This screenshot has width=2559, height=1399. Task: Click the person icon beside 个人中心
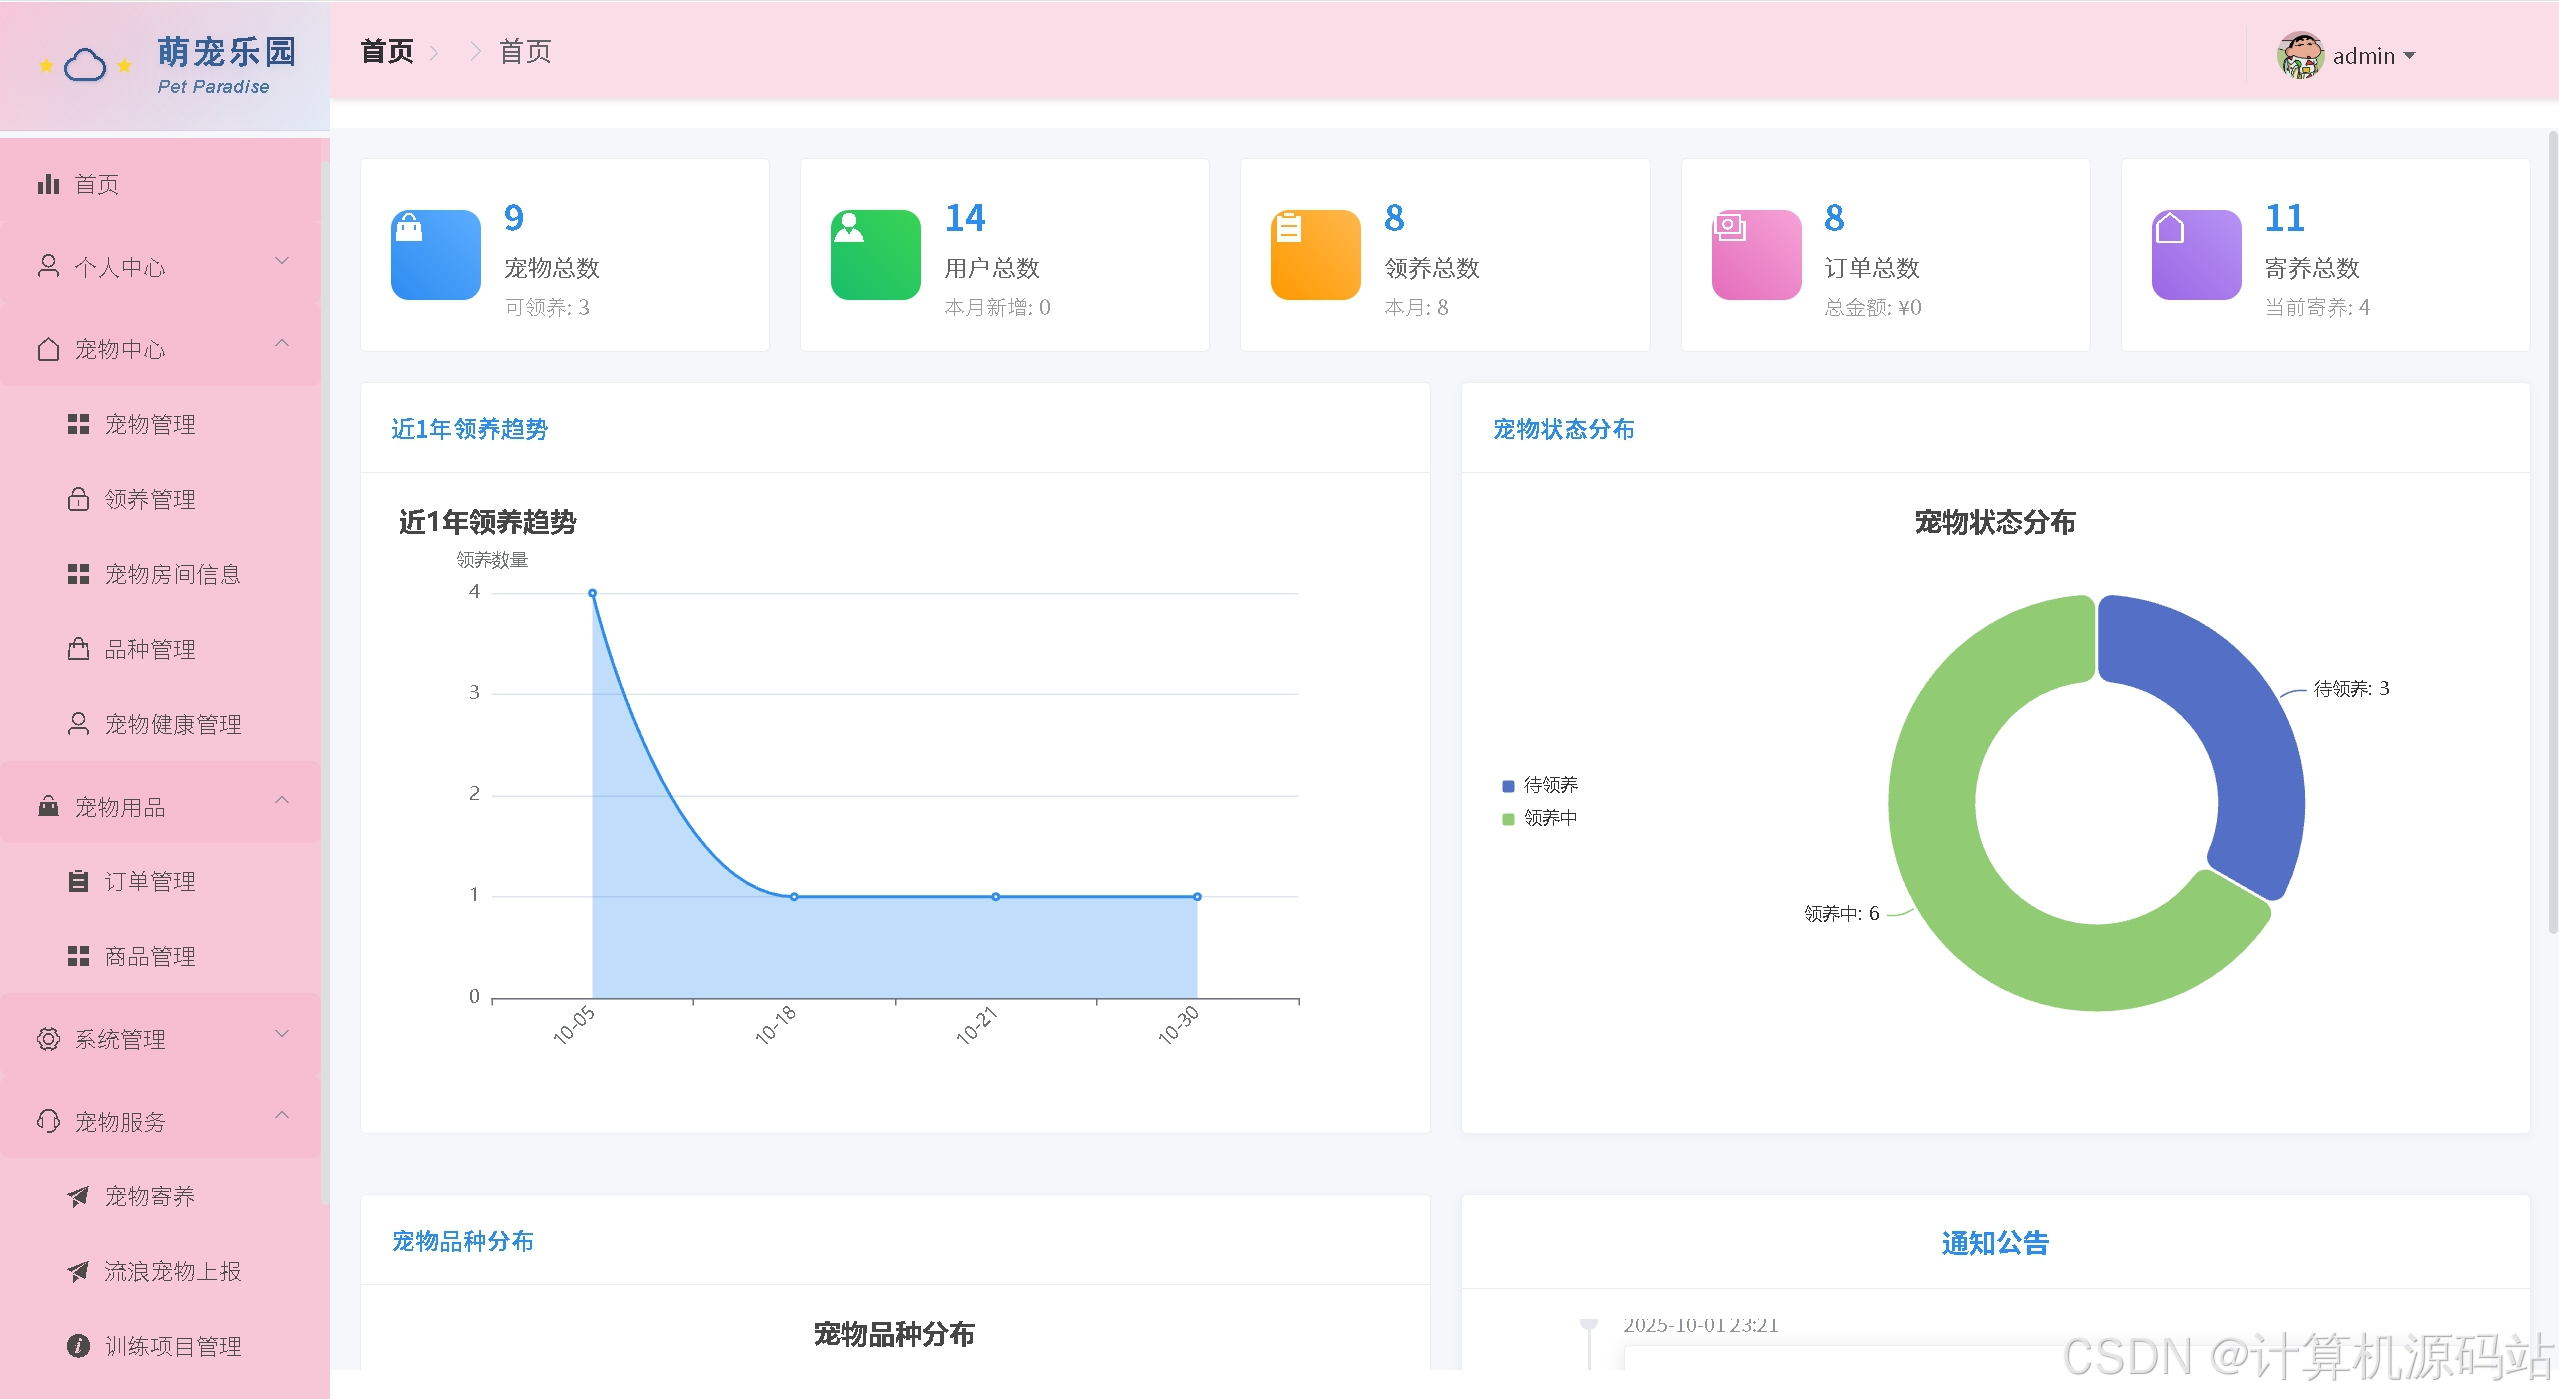pyautogui.click(x=48, y=266)
